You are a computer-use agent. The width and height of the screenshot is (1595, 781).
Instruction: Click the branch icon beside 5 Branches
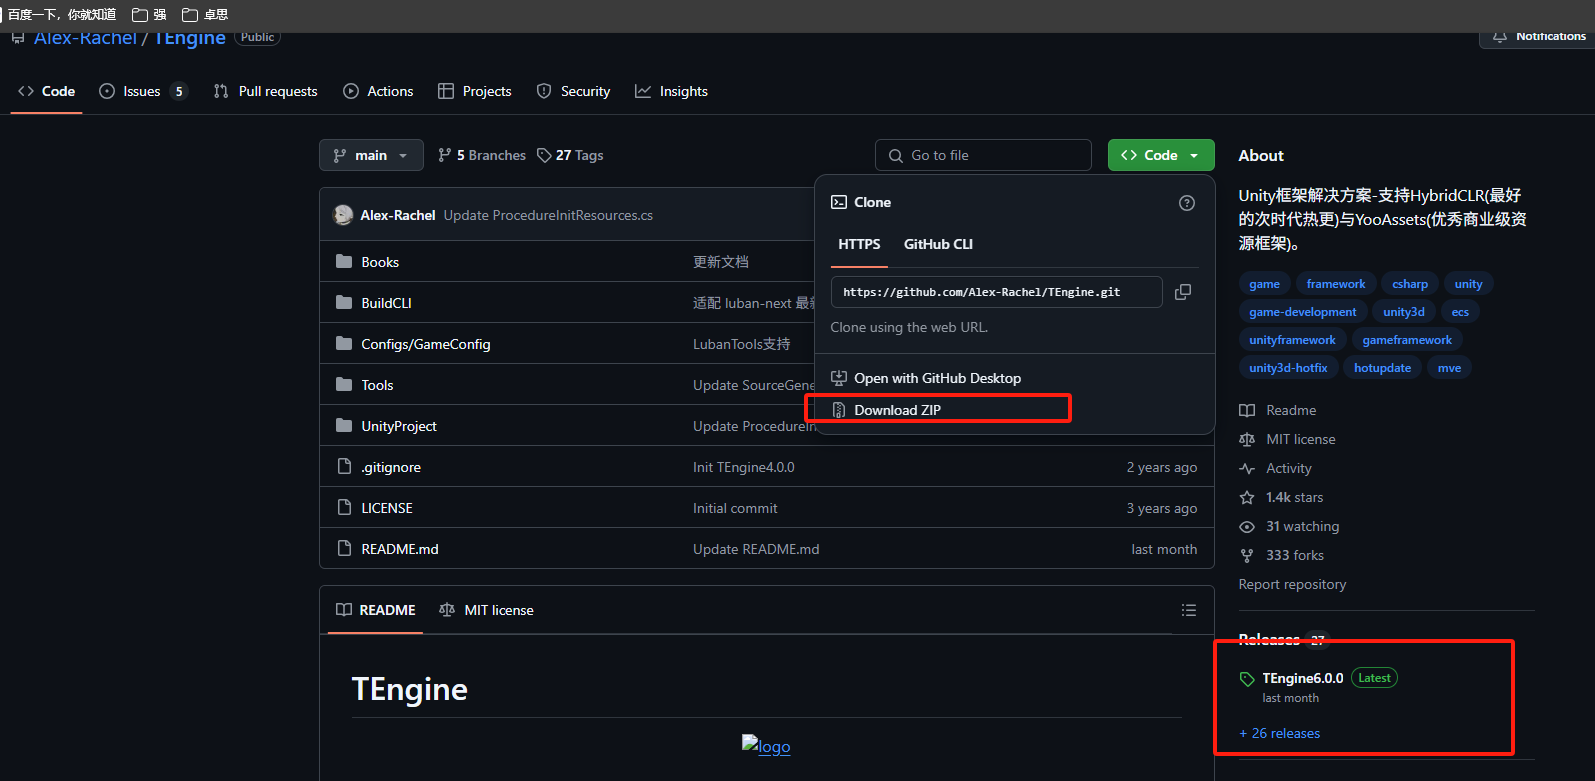(x=445, y=155)
